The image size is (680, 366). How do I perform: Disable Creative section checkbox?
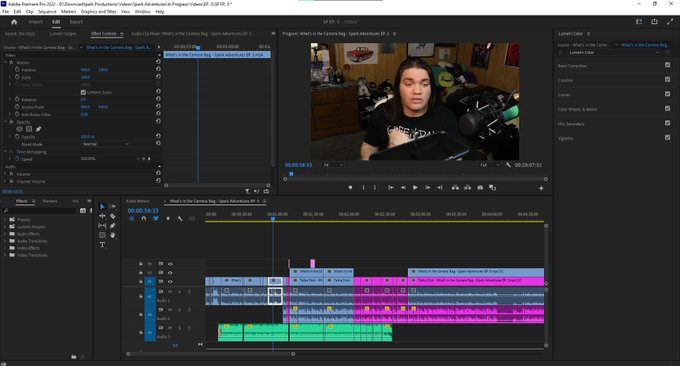[x=667, y=79]
